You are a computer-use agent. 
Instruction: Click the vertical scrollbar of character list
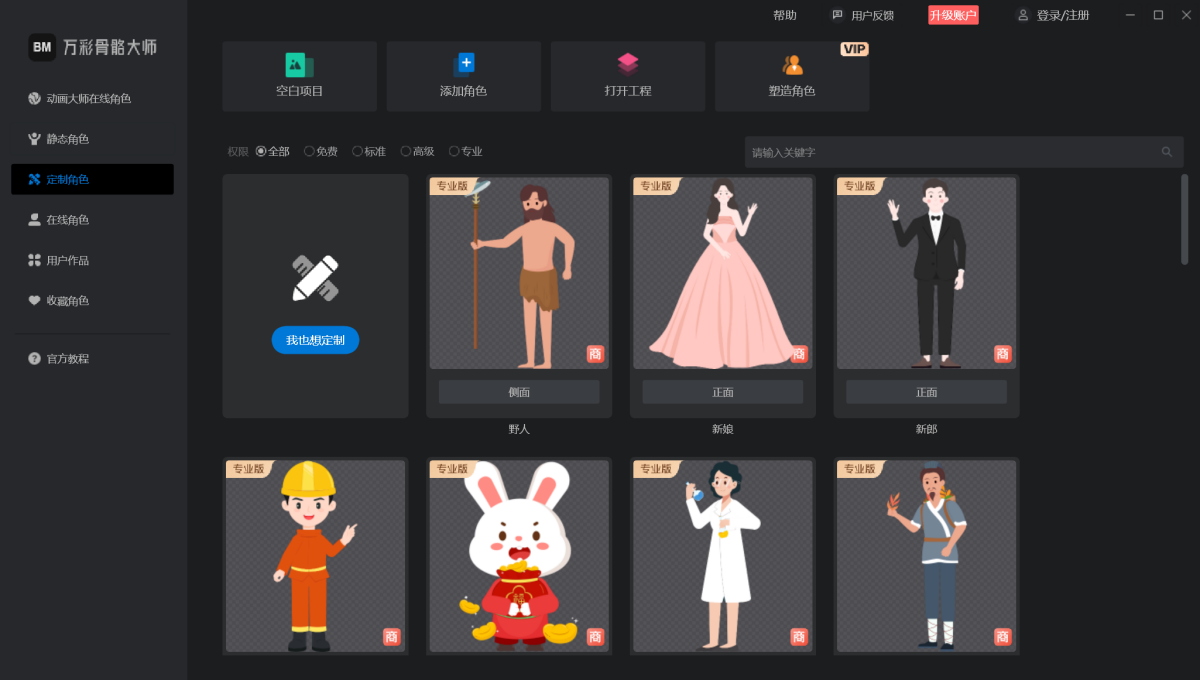(1184, 220)
